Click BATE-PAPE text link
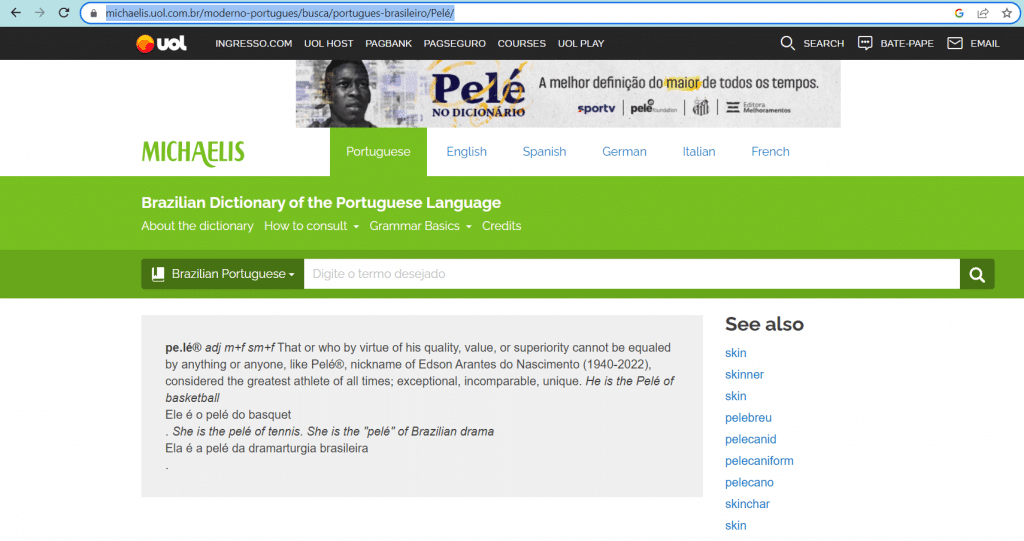The height and width of the screenshot is (541, 1024). 906,44
